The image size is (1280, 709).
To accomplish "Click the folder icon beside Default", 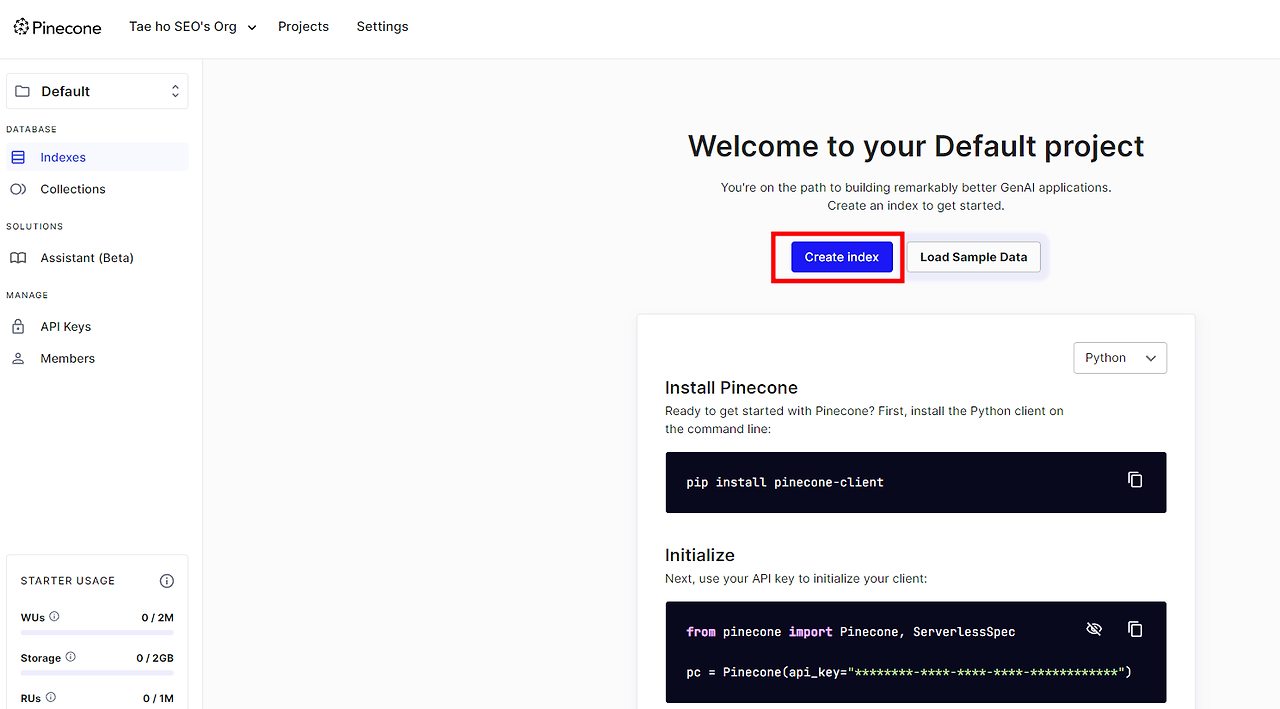I will tap(23, 91).
